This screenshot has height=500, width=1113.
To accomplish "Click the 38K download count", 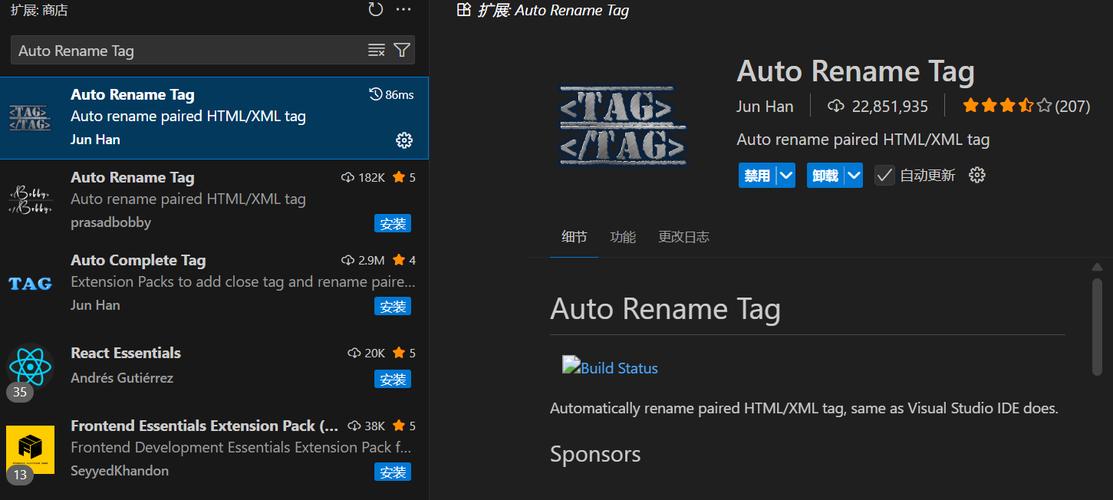I will 366,426.
